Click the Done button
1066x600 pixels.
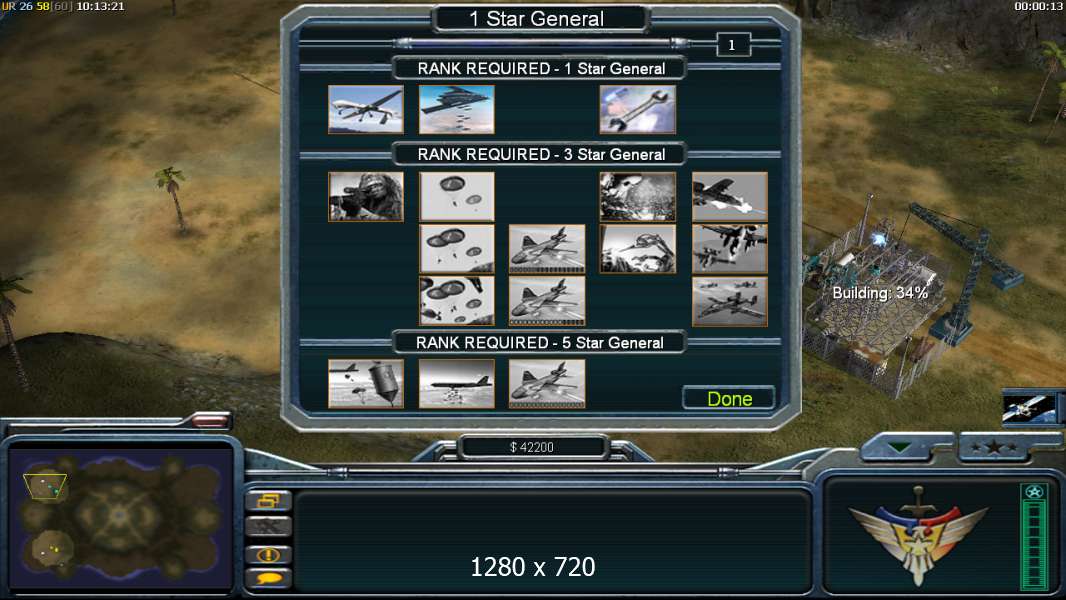coord(729,398)
